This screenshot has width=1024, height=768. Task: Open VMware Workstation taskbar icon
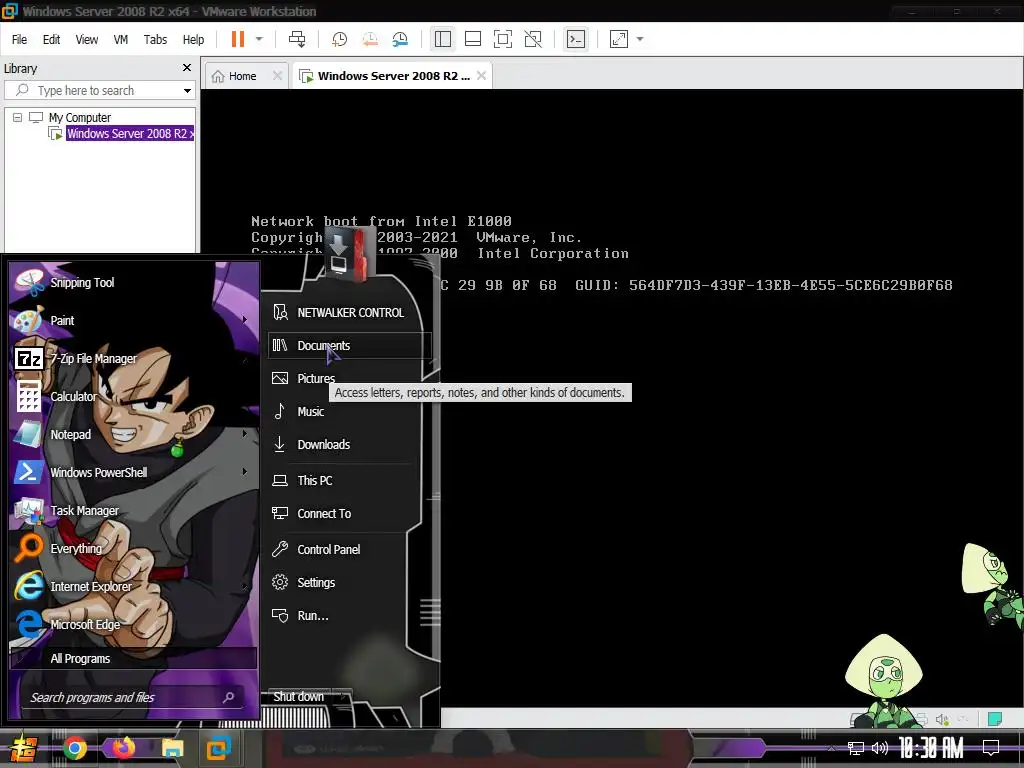pyautogui.click(x=219, y=748)
